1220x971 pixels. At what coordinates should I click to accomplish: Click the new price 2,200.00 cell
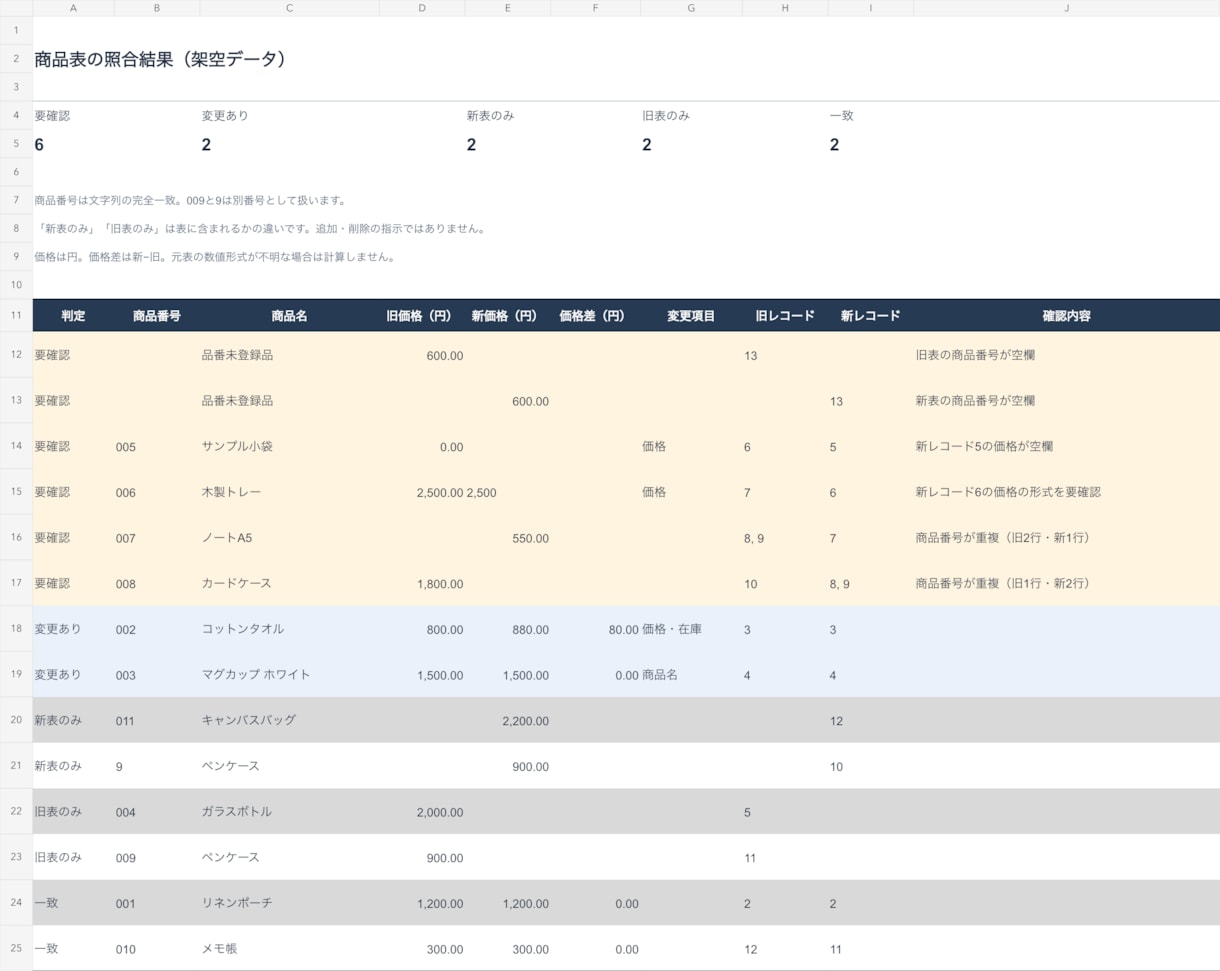click(x=508, y=720)
